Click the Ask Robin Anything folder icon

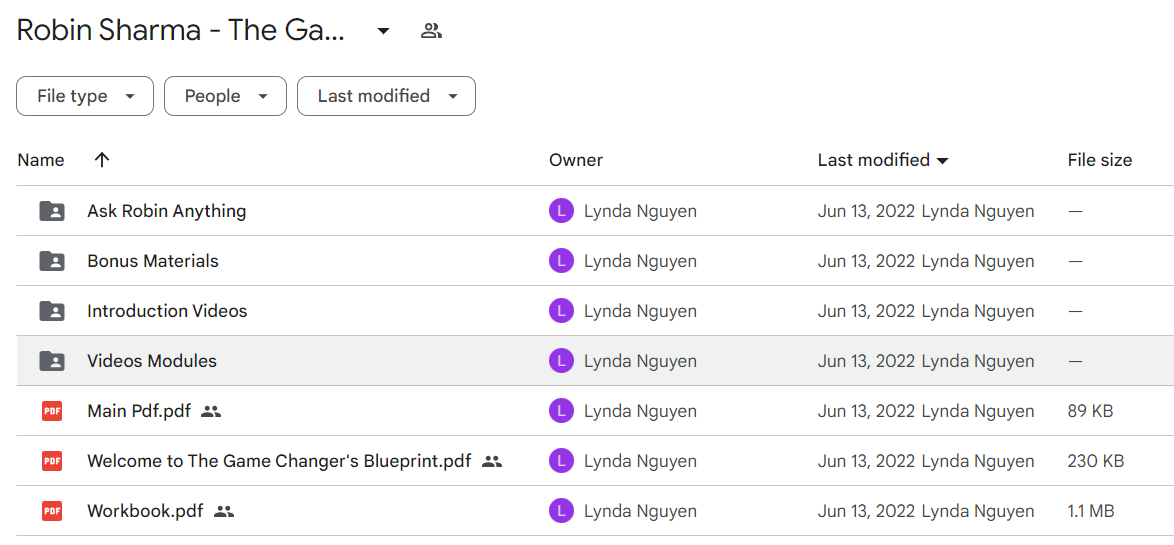pyautogui.click(x=52, y=211)
